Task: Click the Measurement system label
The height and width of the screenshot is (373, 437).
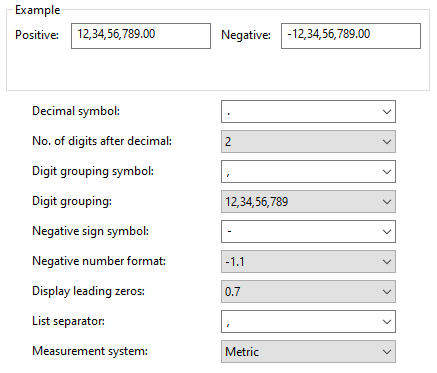Action: tap(90, 351)
